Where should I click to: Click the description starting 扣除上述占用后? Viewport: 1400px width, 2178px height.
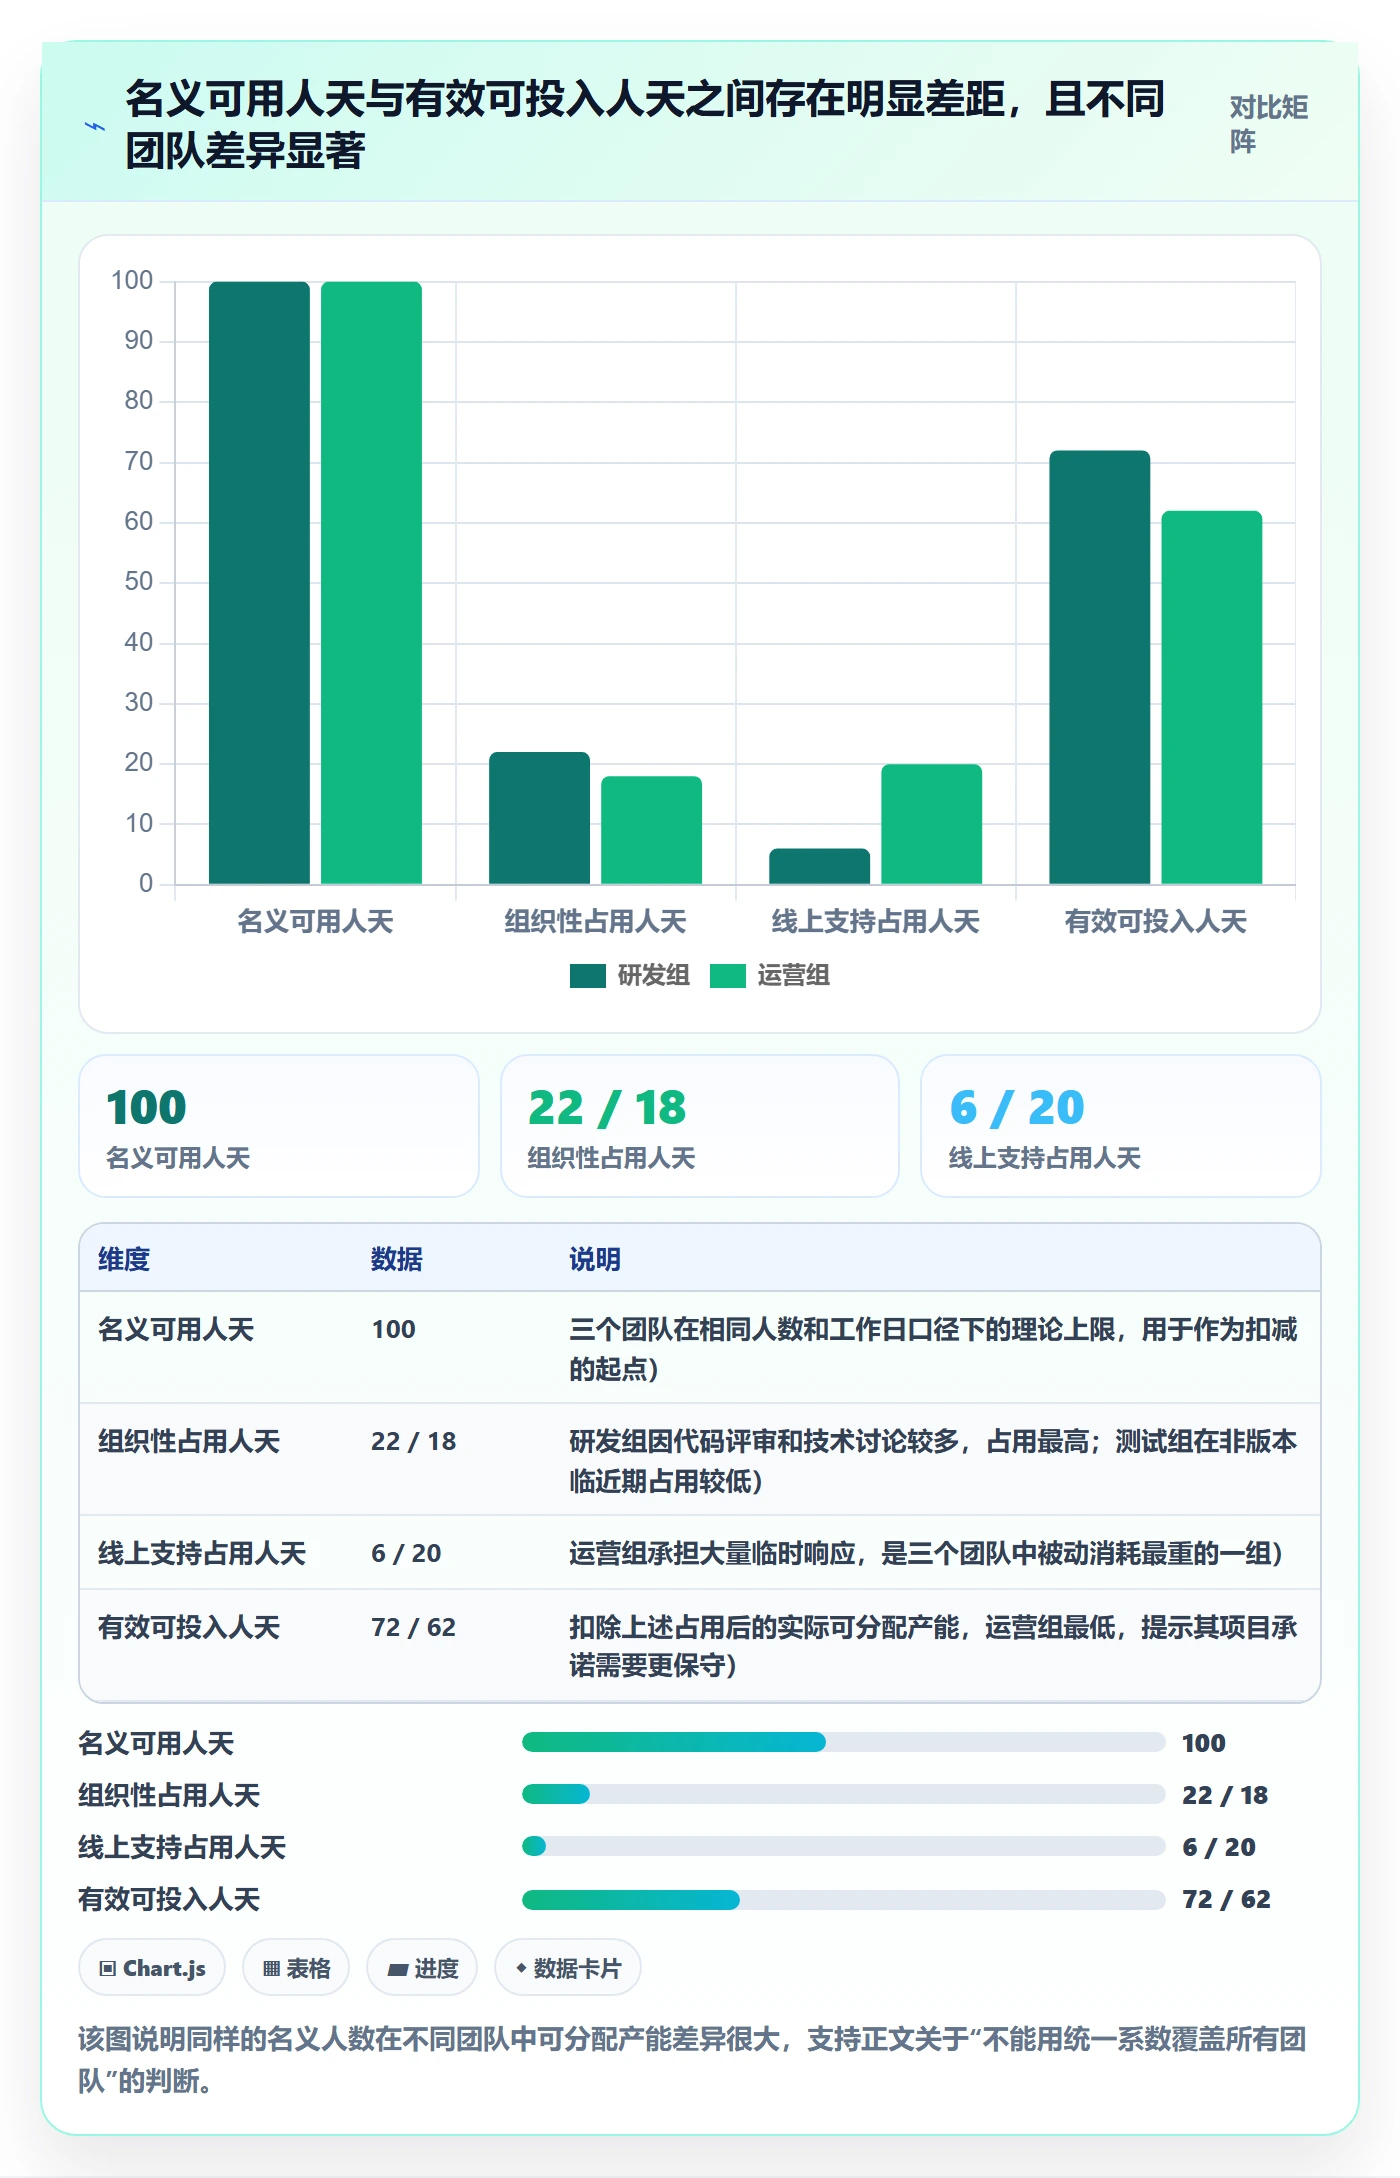[x=933, y=1646]
